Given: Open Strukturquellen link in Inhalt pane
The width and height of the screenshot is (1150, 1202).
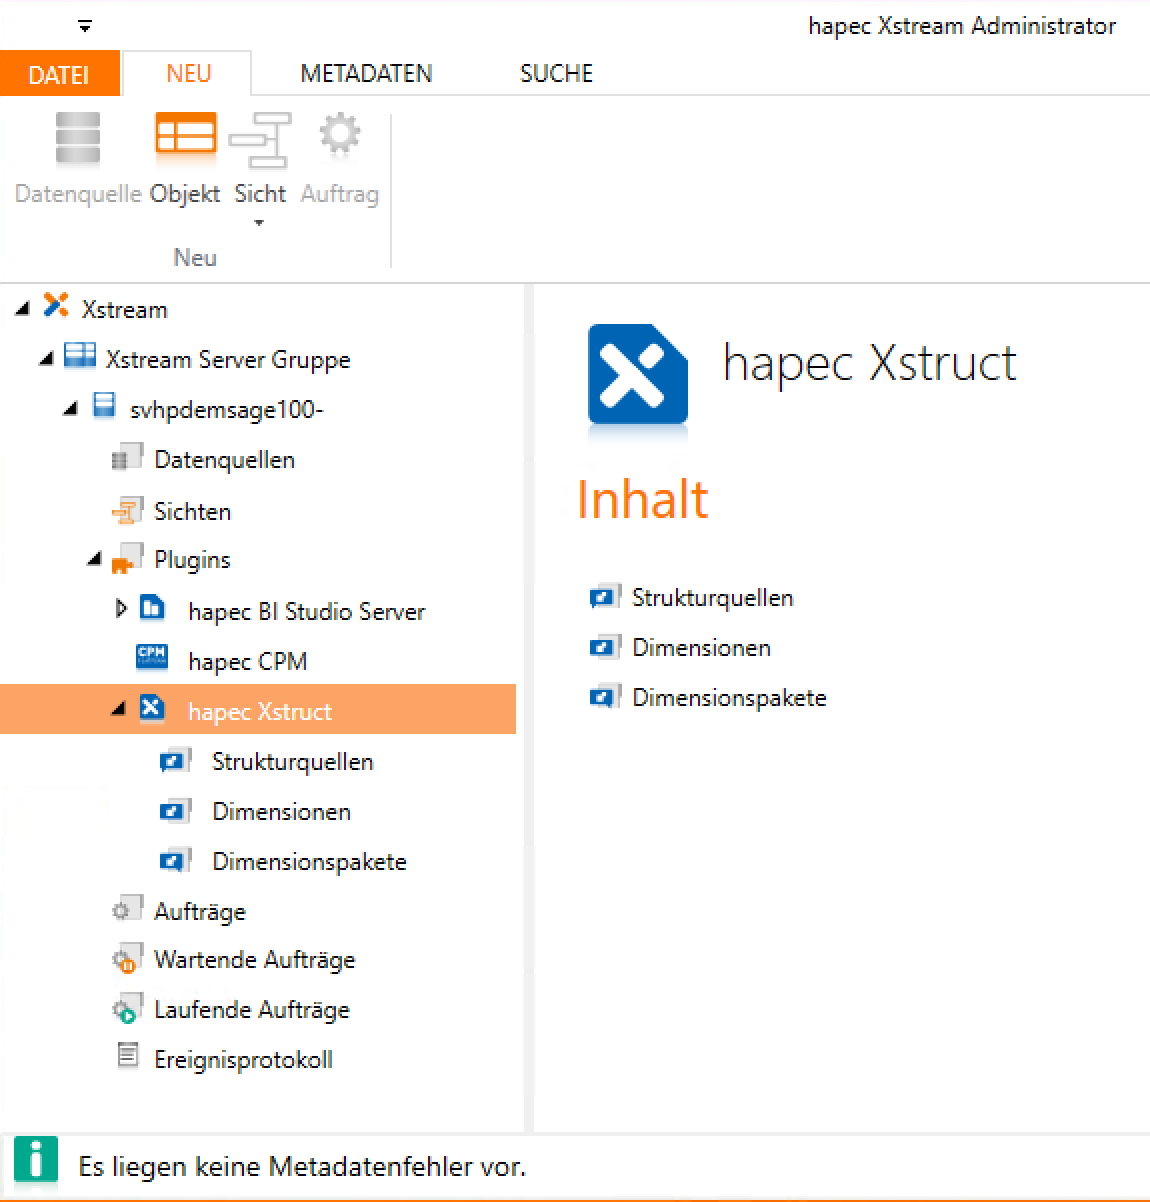Looking at the screenshot, I should click(712, 598).
